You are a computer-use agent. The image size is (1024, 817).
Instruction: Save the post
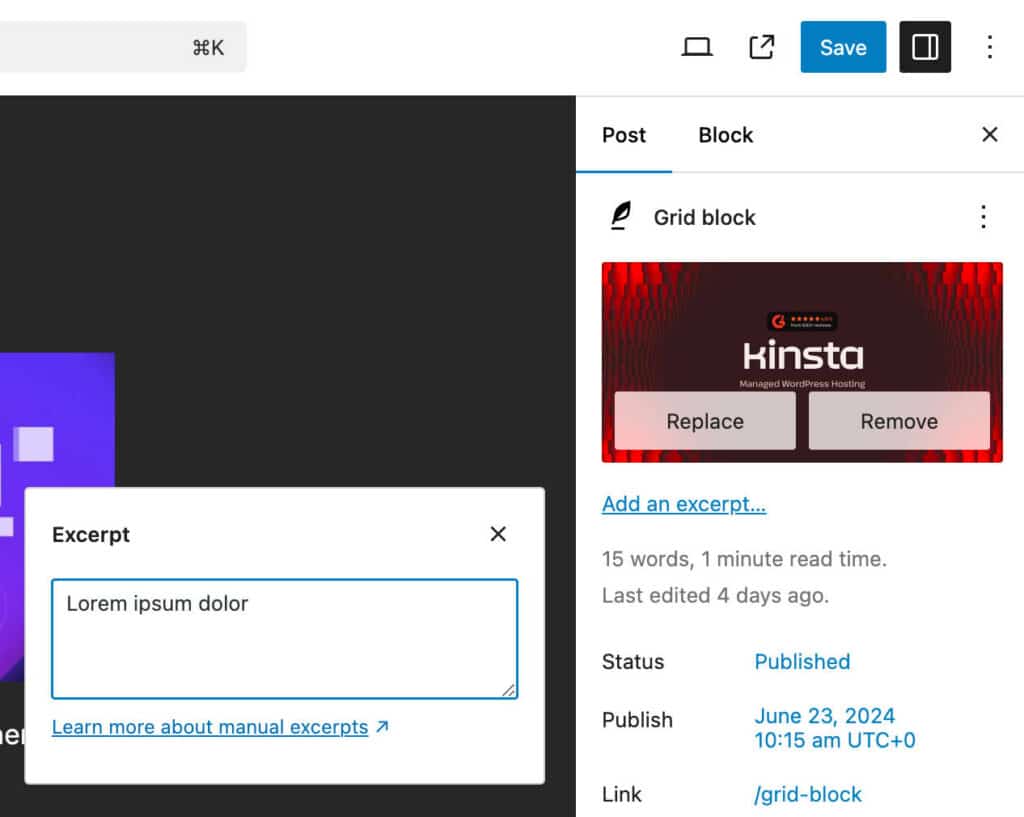[x=842, y=46]
